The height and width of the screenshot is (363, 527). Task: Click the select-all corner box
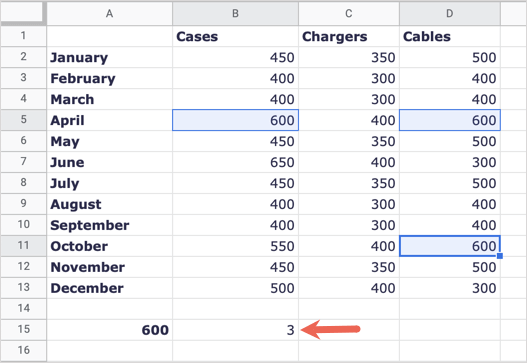point(23,13)
